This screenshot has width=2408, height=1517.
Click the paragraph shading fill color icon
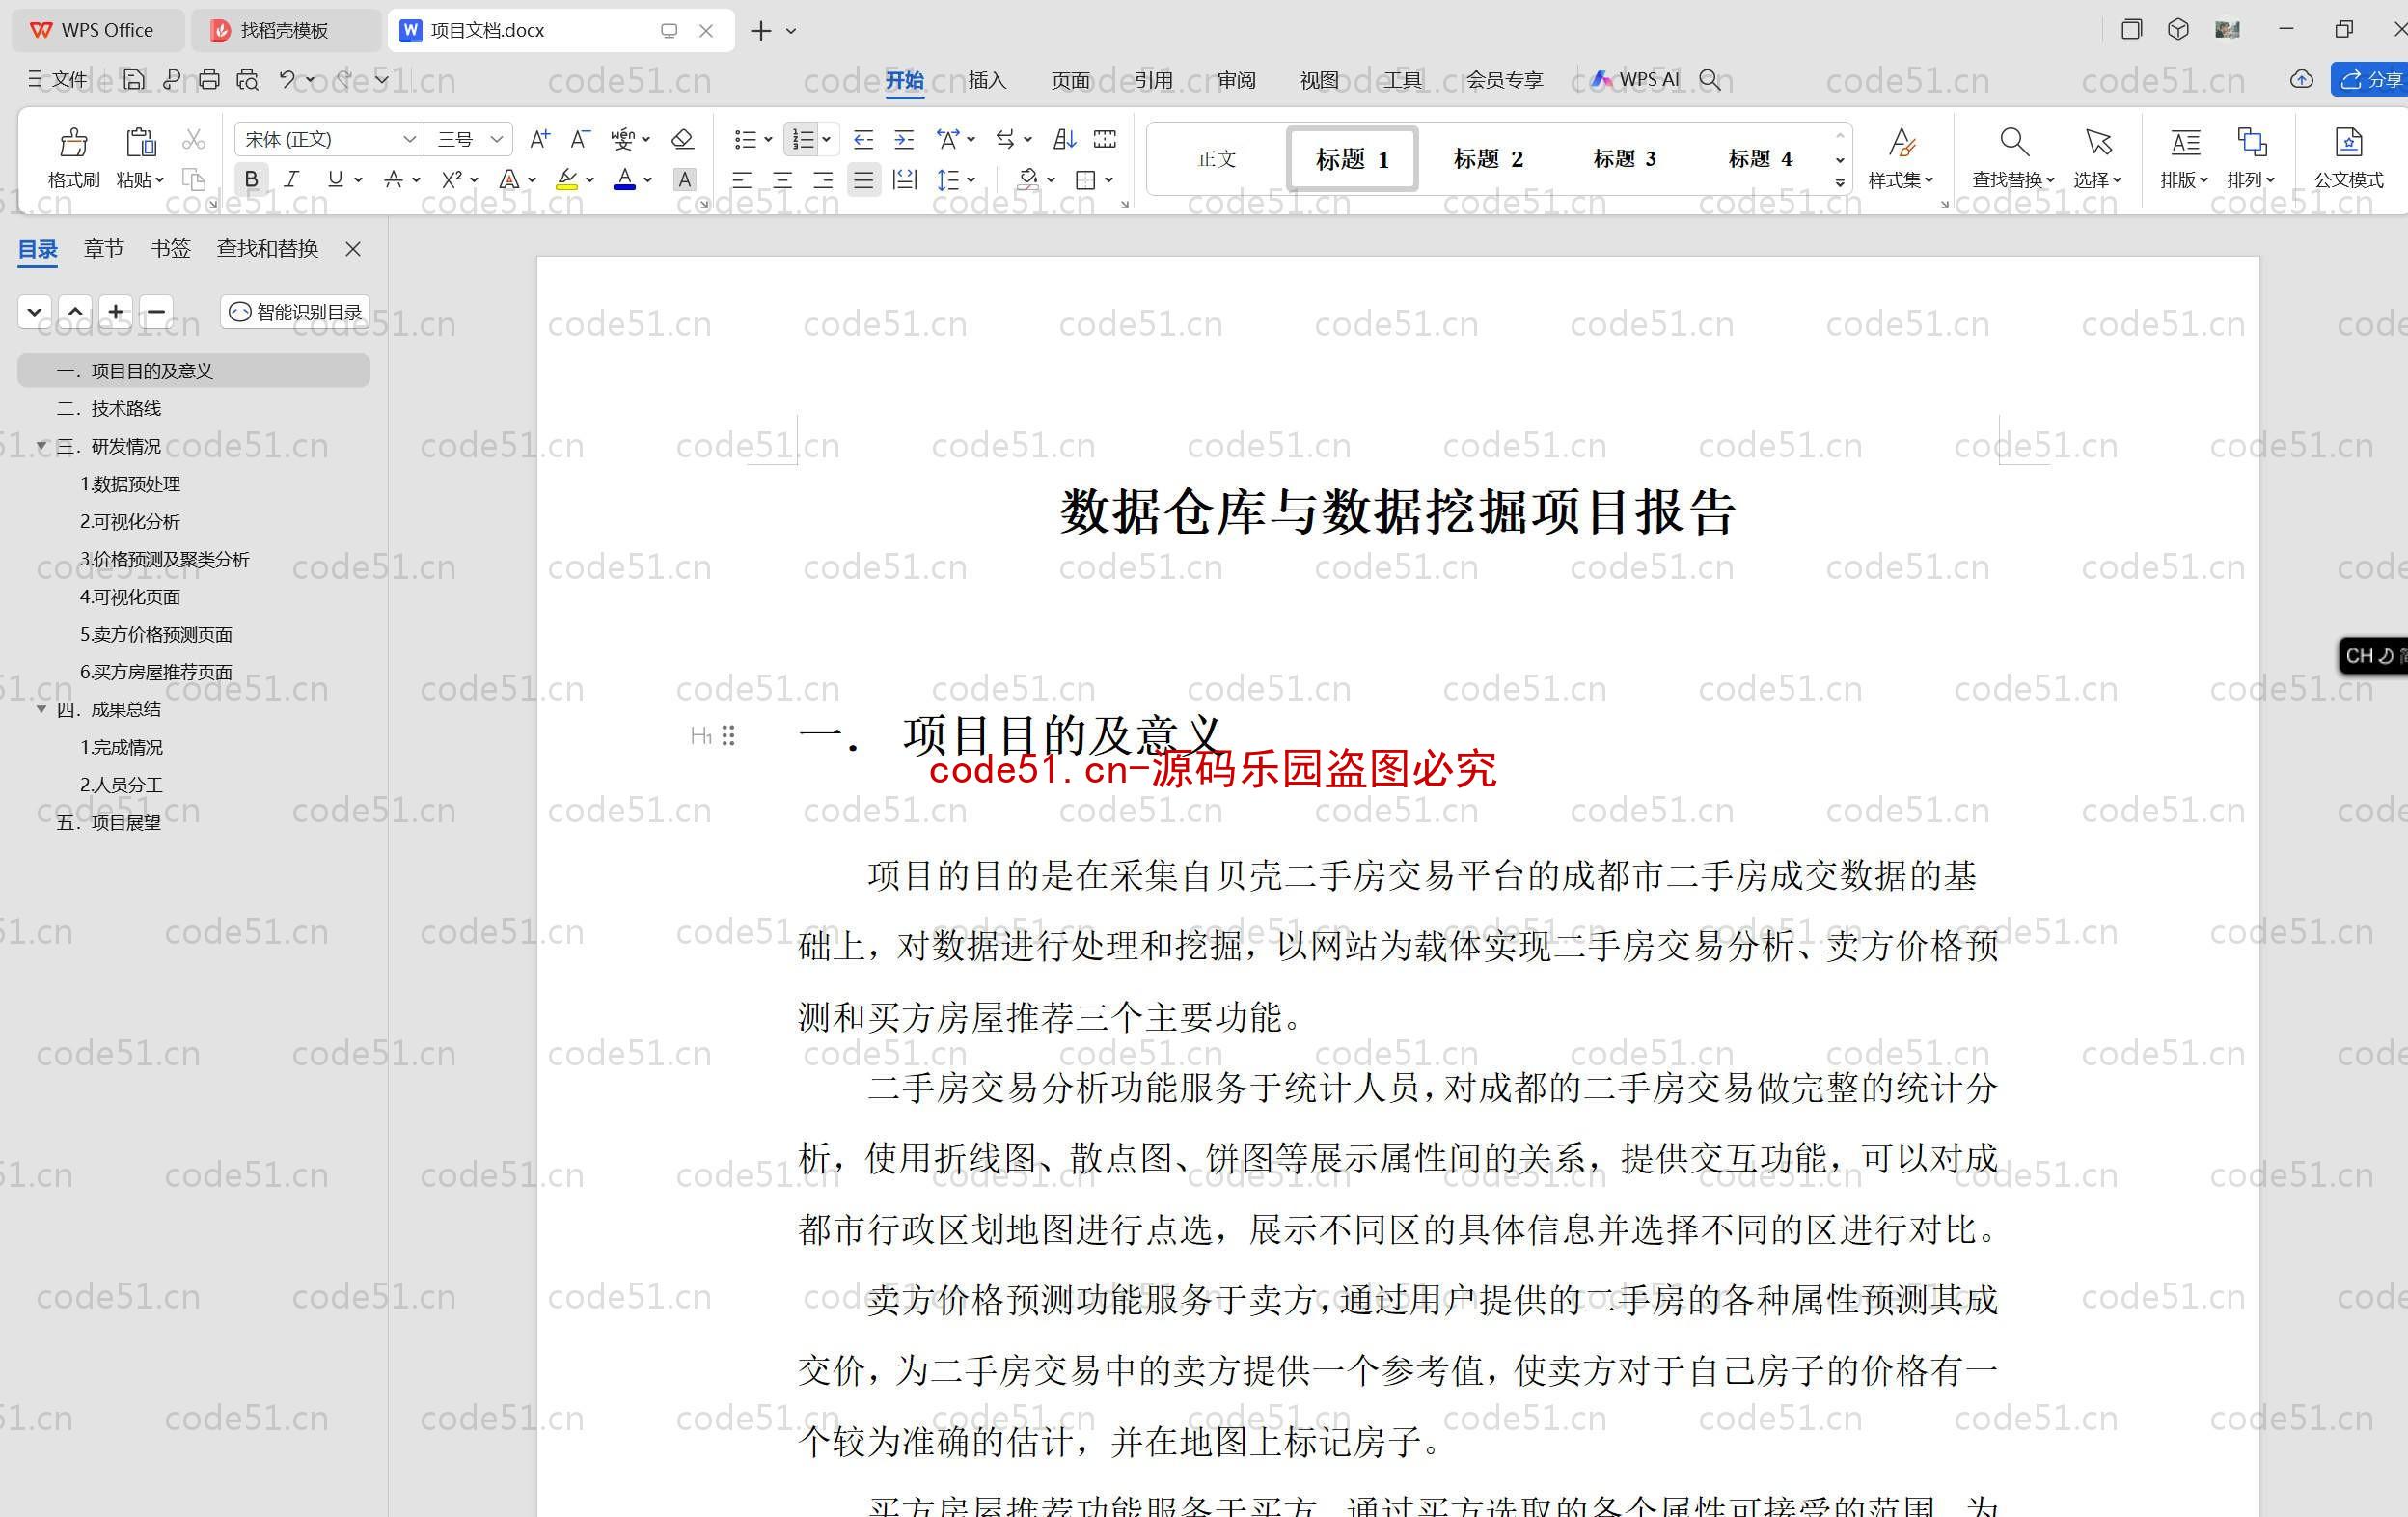click(x=1028, y=180)
